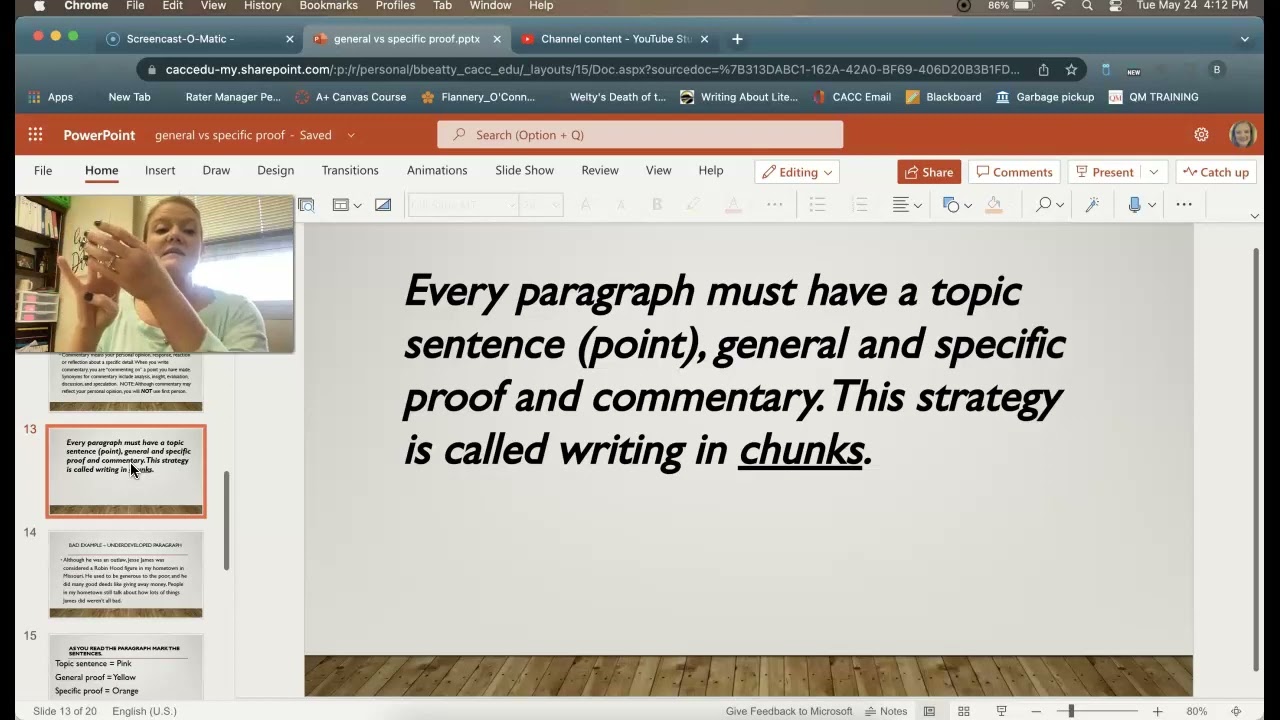Click the Present button
Screen dimensions: 1280x720
[x=1106, y=172]
